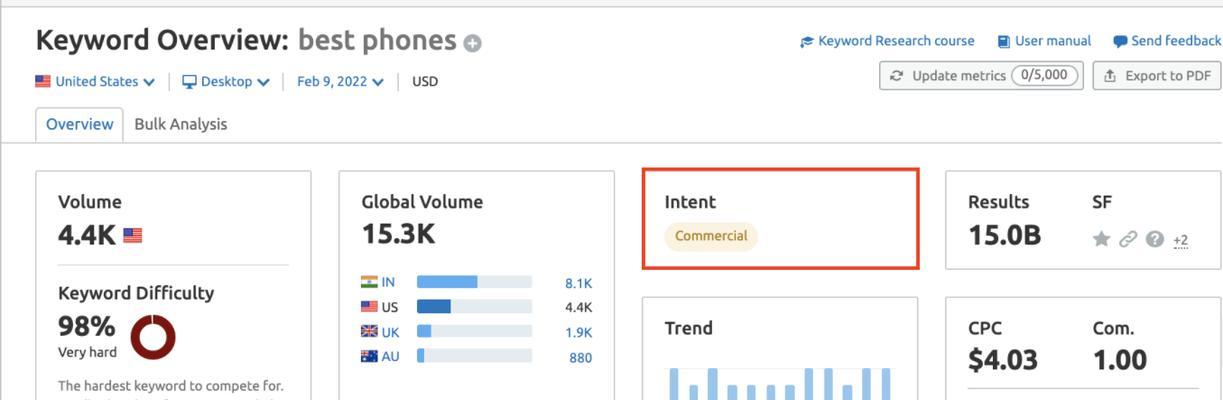Open the User manual link
Viewport: 1223px width, 400px height.
pyautogui.click(x=1044, y=41)
